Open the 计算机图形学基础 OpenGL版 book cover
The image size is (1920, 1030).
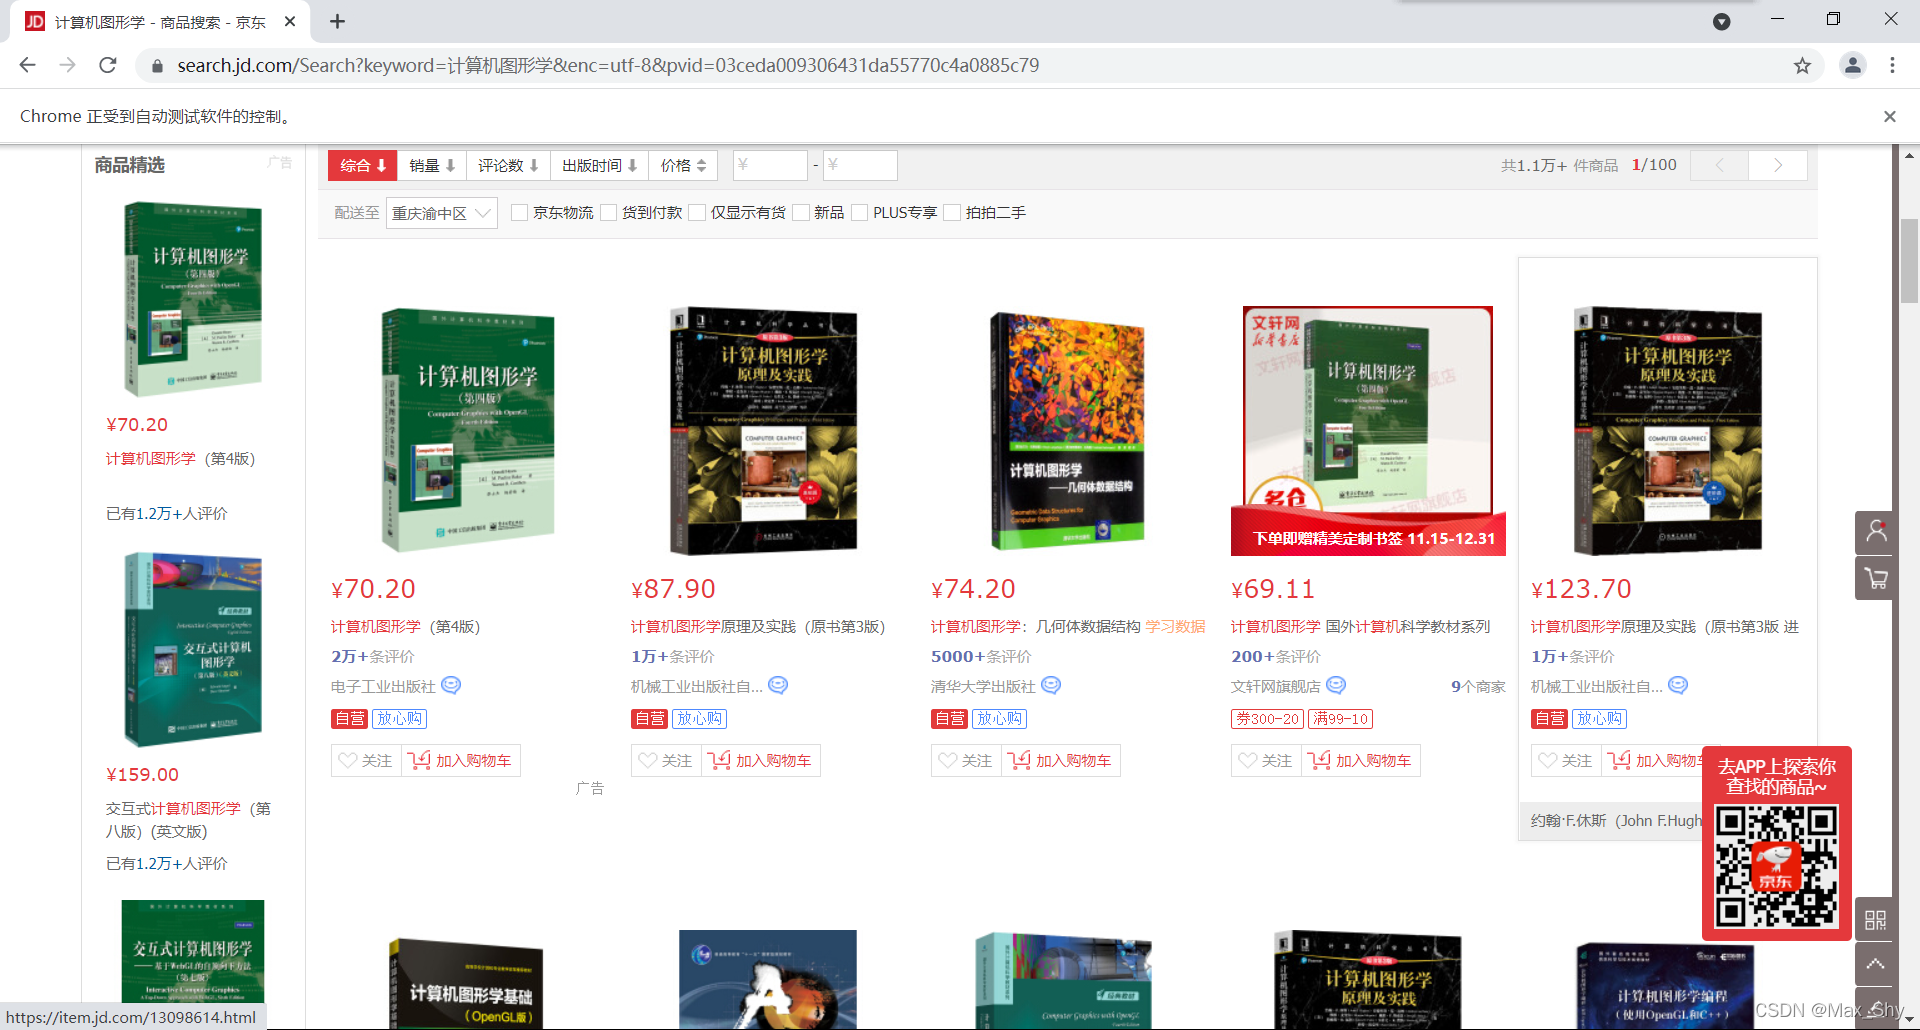click(x=466, y=984)
